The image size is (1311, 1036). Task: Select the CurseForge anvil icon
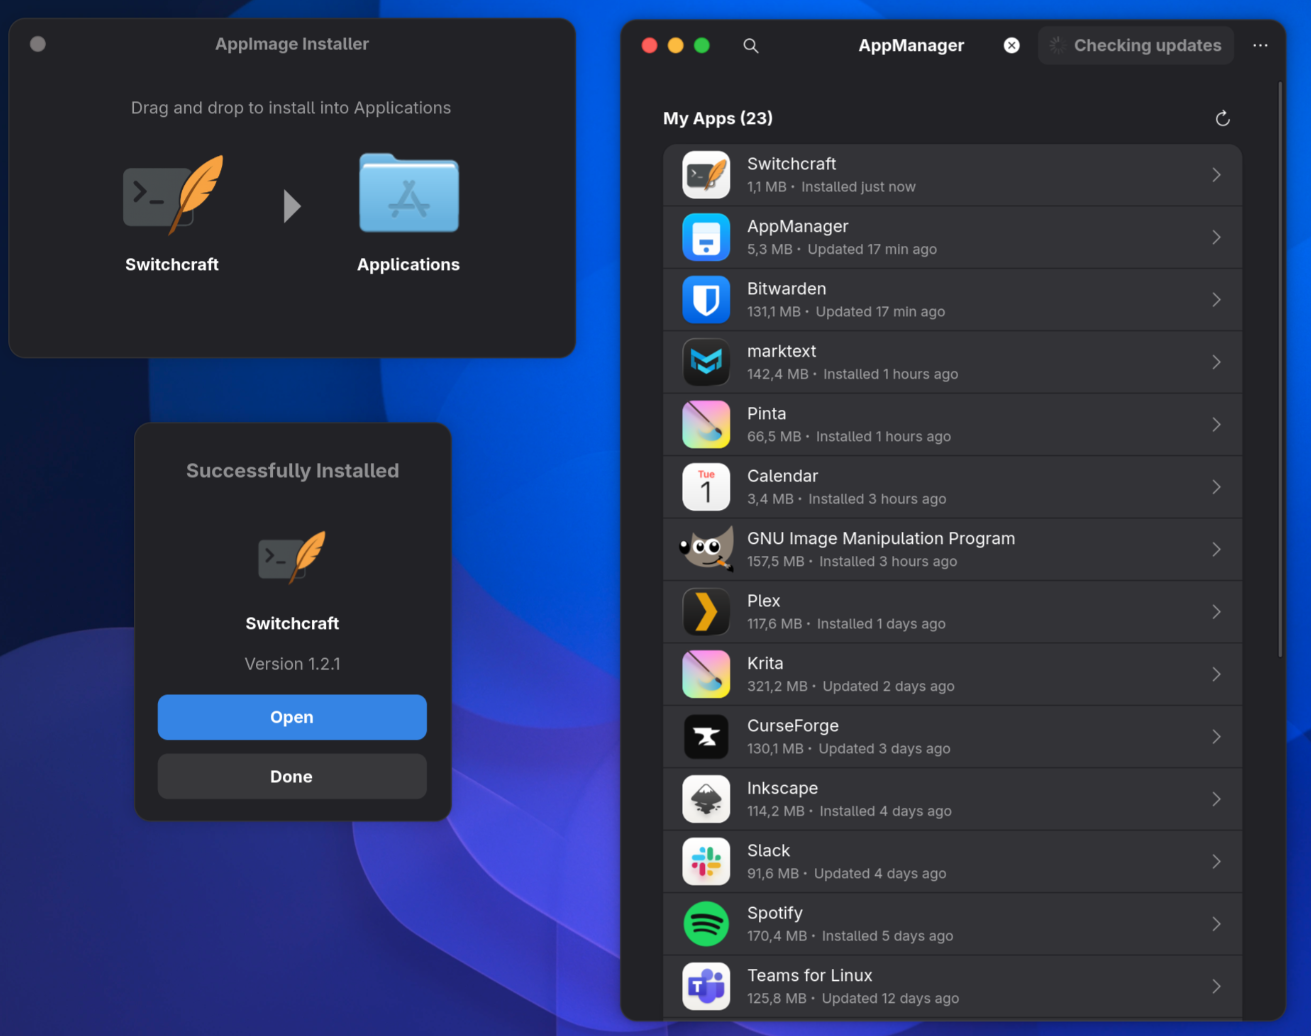(706, 737)
